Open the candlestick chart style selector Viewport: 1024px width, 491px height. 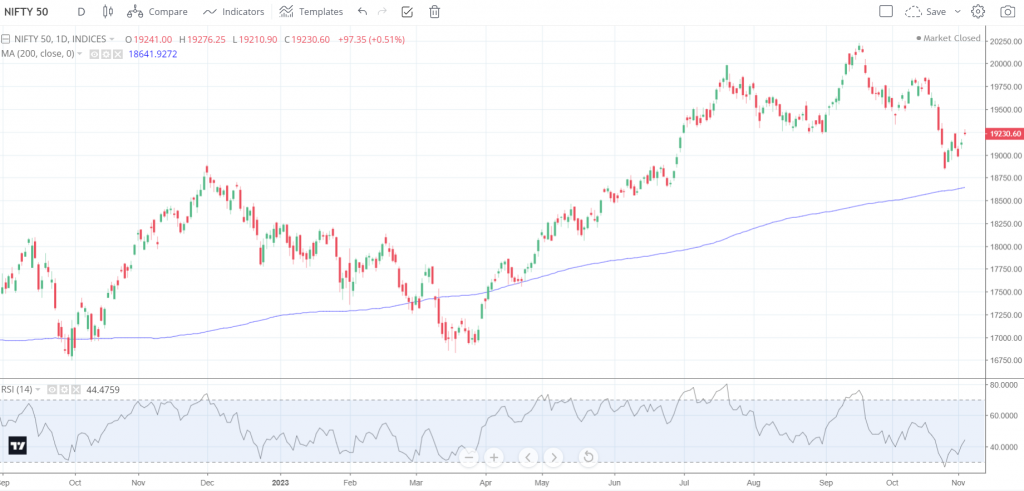(108, 12)
